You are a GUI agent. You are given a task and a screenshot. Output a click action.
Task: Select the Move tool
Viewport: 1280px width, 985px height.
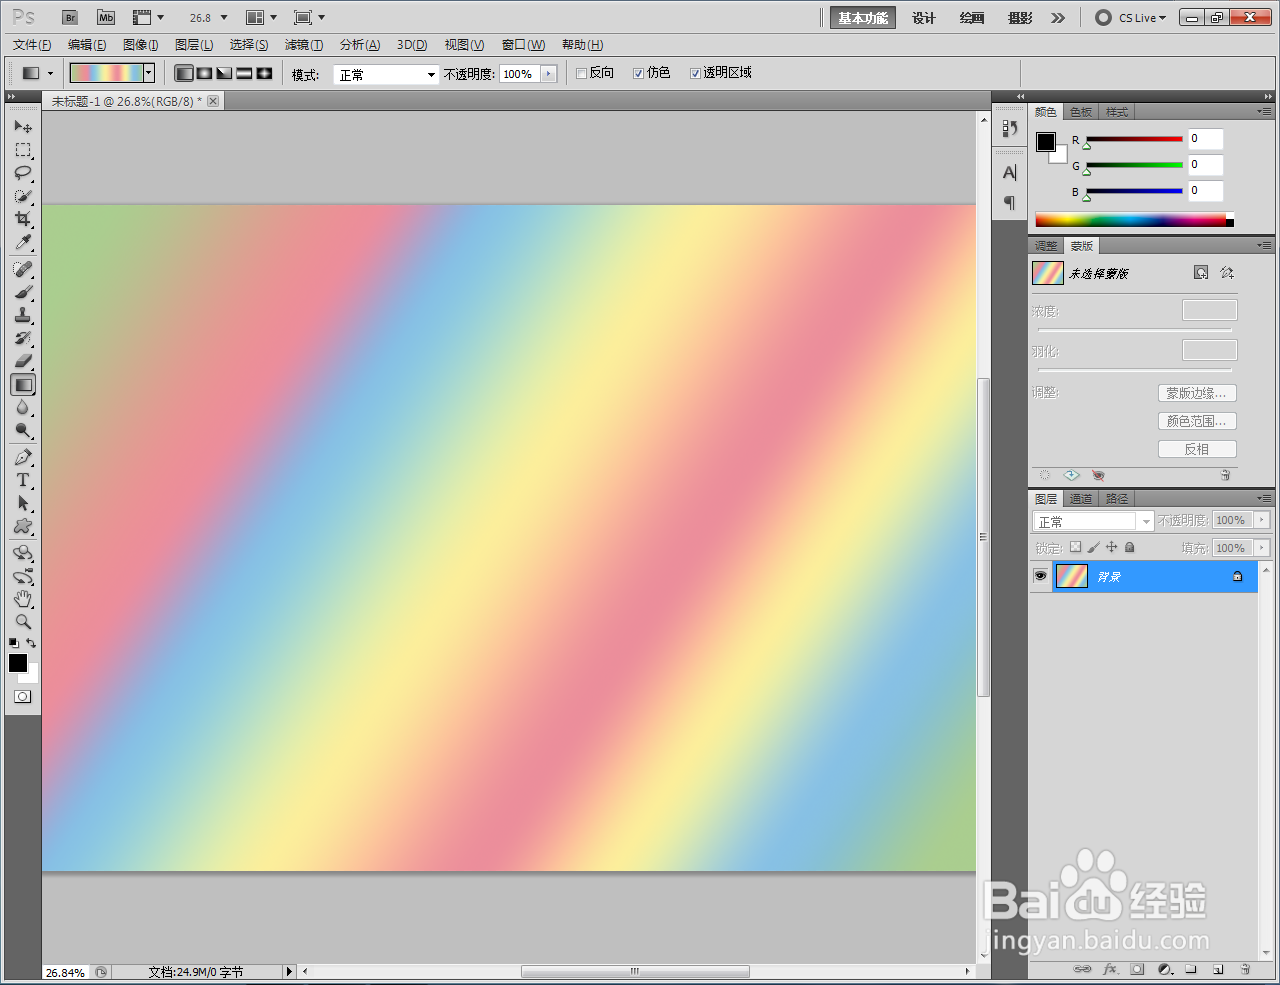23,127
